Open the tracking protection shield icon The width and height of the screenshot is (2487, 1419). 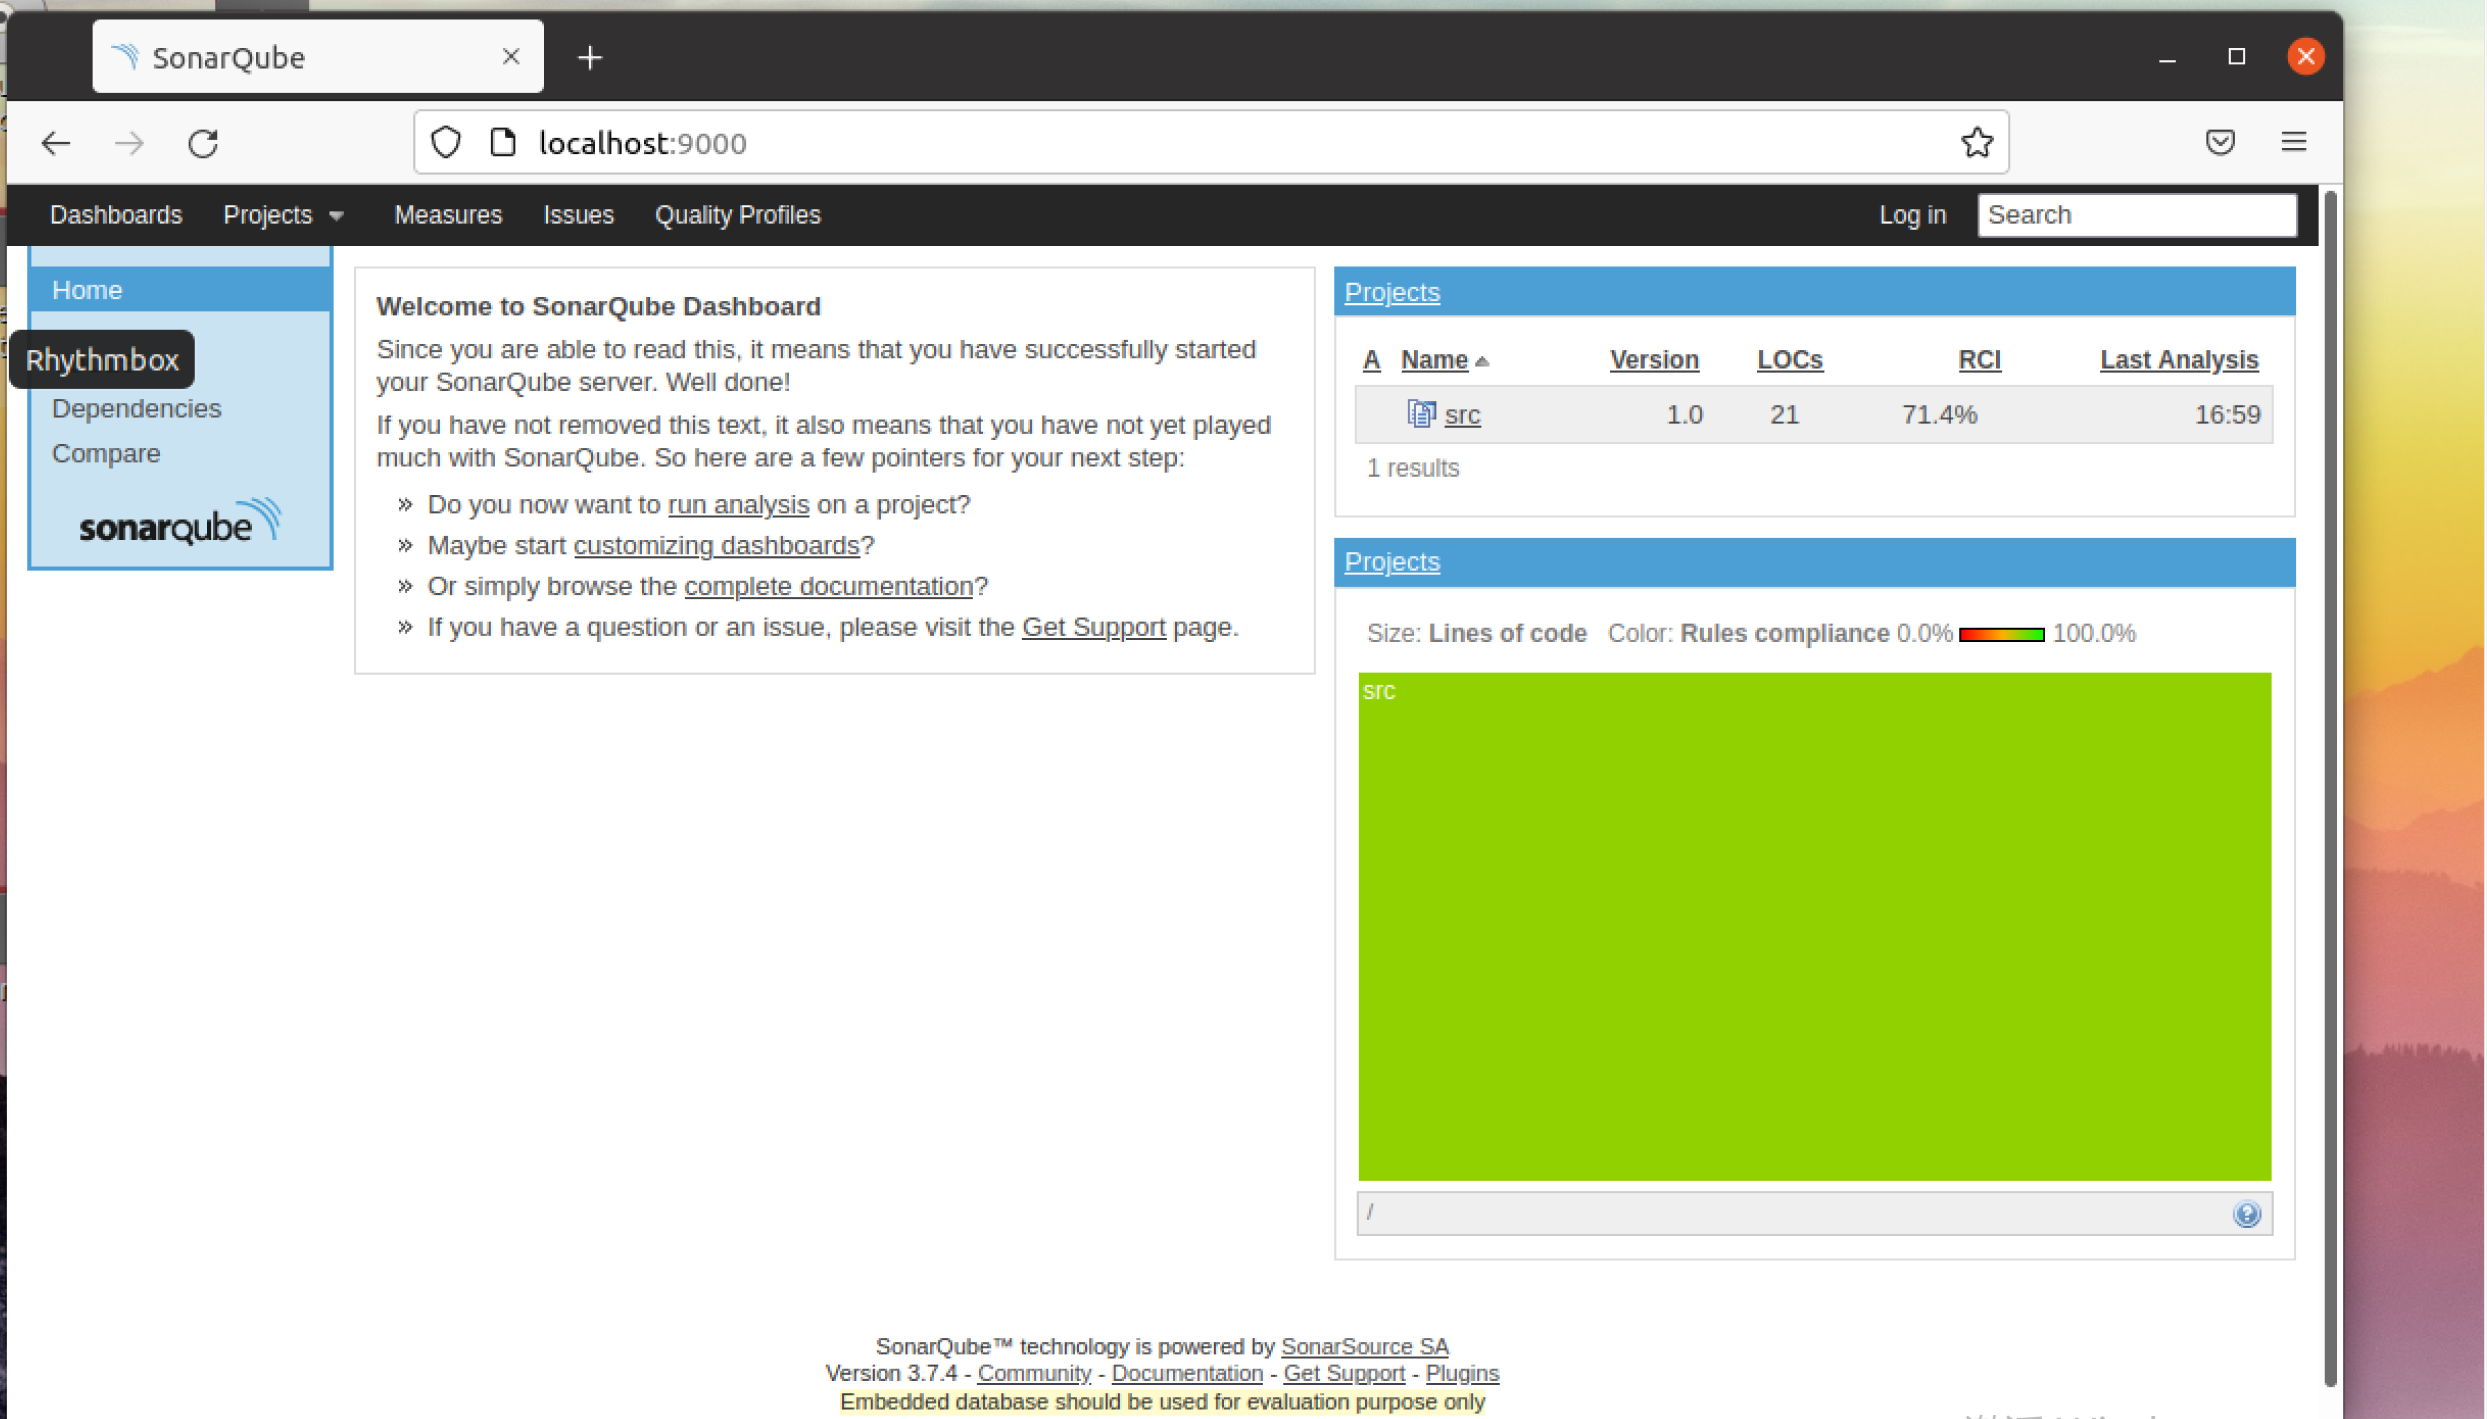(446, 143)
